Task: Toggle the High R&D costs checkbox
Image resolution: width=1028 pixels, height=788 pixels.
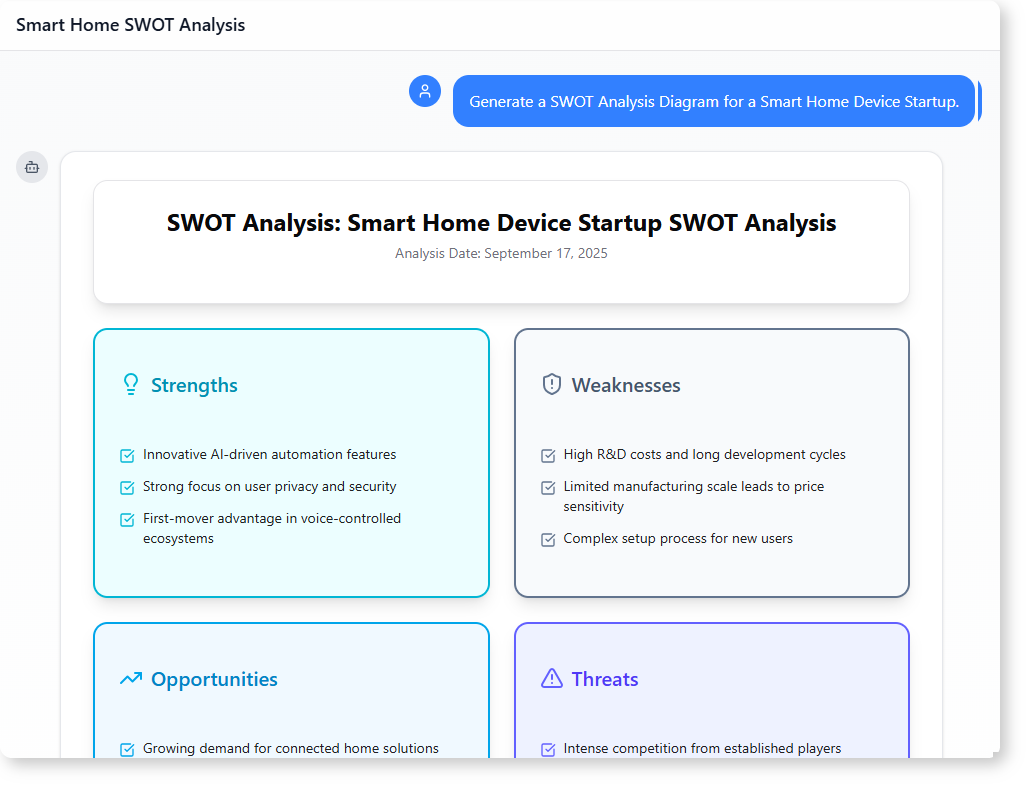Action: tap(548, 456)
